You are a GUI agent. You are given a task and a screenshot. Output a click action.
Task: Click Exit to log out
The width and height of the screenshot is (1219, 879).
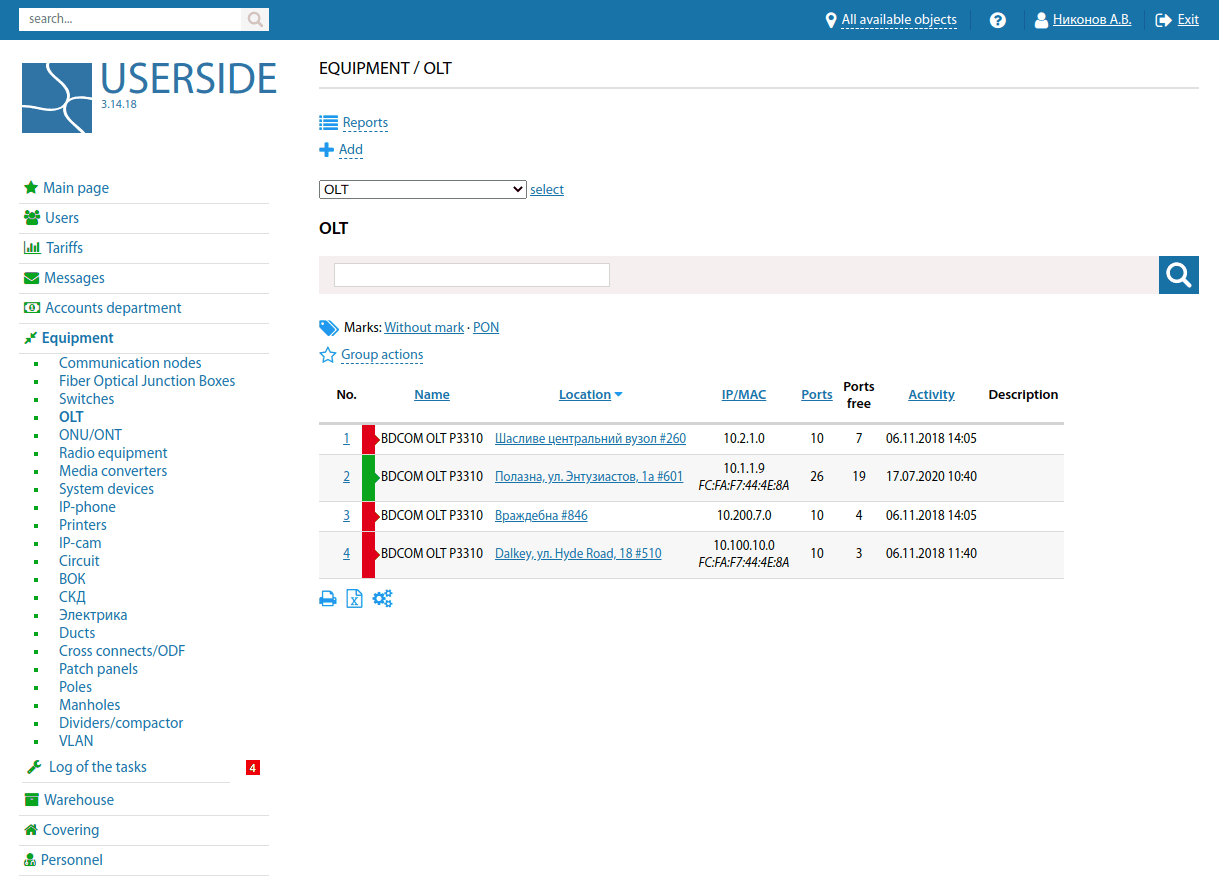(x=1187, y=20)
